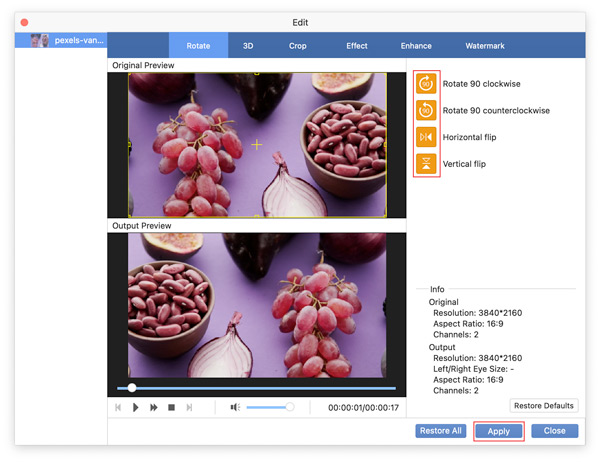The height and width of the screenshot is (462, 600).
Task: Click the Rotate 90 counterclockwise icon
Action: pos(426,111)
